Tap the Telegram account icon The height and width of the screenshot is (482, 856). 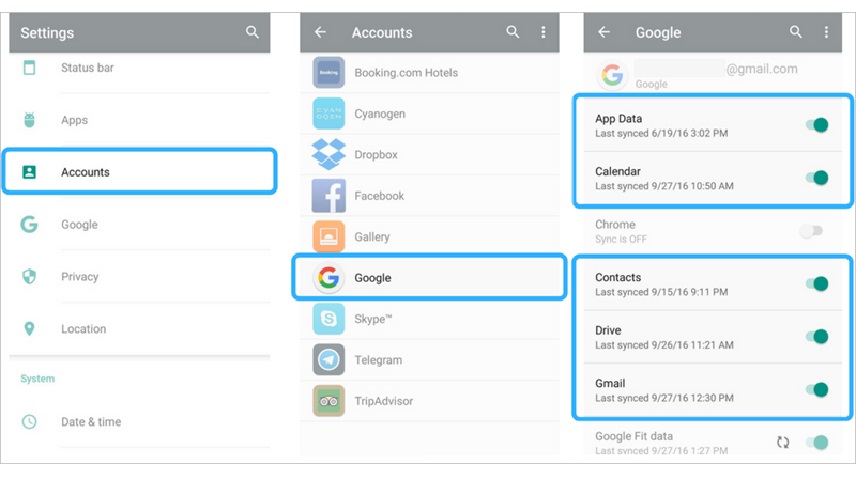pyautogui.click(x=329, y=360)
